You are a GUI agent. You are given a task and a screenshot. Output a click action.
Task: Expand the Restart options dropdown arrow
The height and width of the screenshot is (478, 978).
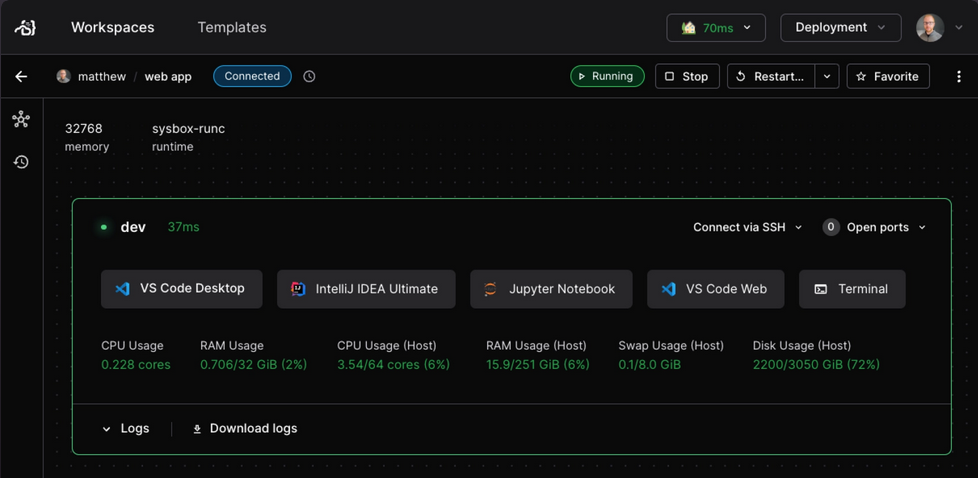[827, 76]
